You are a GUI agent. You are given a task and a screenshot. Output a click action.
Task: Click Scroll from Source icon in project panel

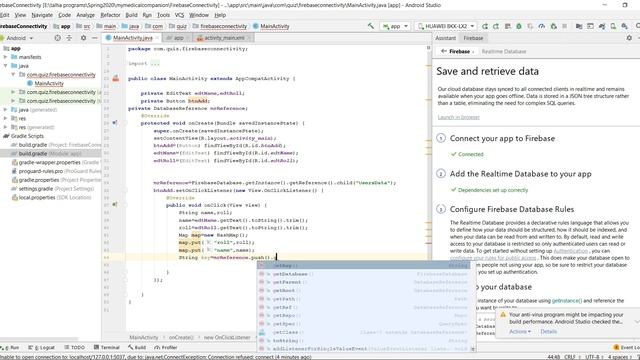(x=58, y=38)
